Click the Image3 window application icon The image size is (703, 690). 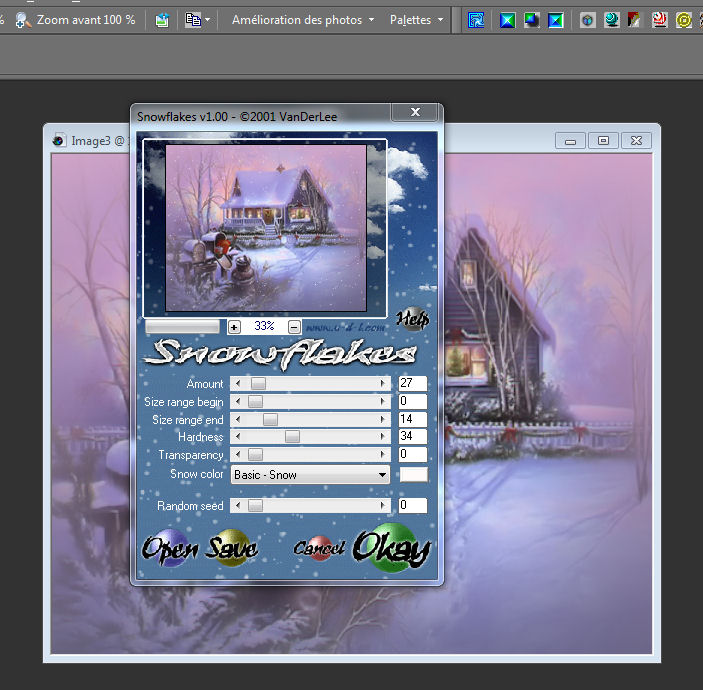pos(59,140)
